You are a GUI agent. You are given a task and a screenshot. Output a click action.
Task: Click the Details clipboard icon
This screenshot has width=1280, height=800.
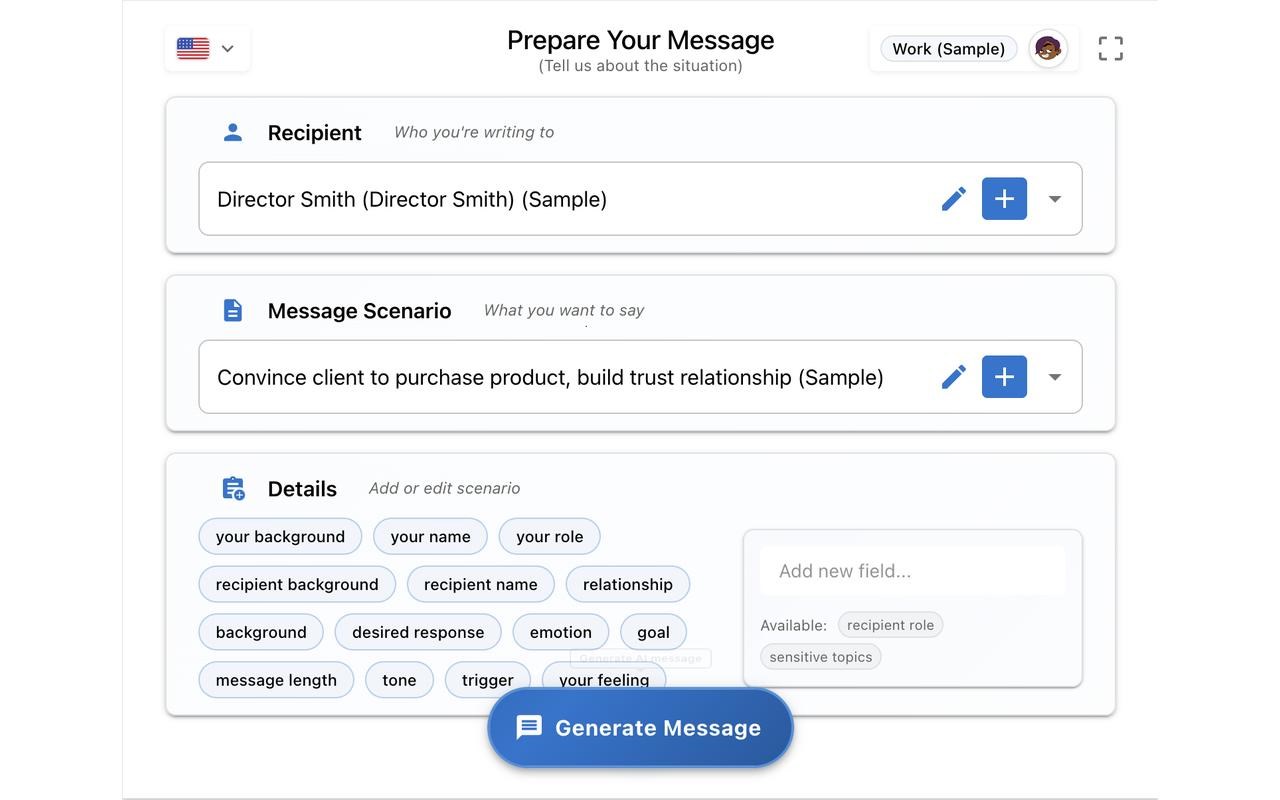tap(233, 488)
